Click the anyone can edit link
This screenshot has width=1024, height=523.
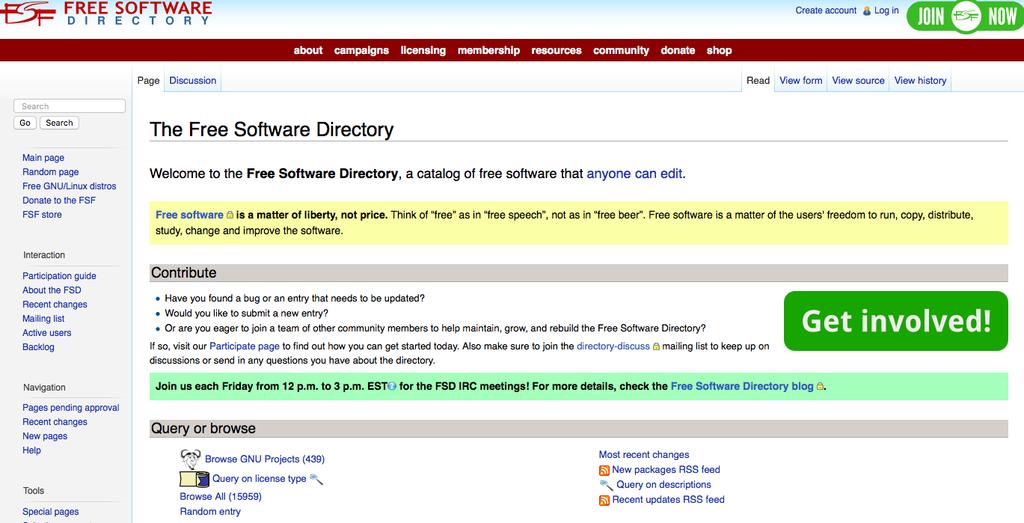point(634,174)
